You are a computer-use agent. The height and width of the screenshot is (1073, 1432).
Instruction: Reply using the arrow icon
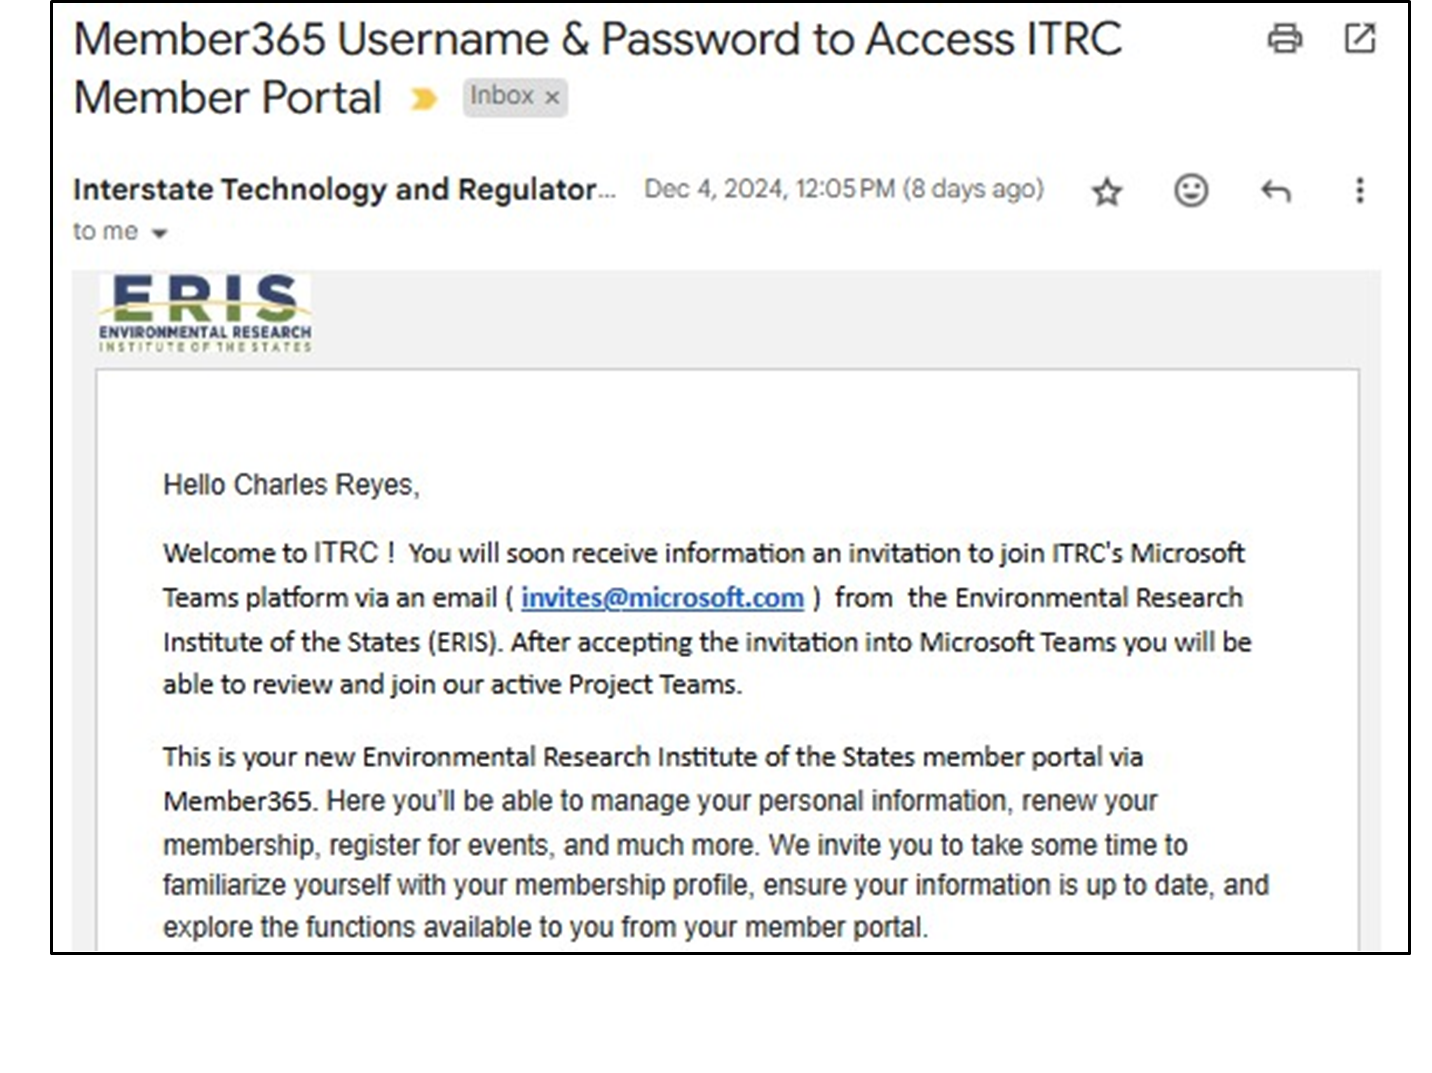[1275, 190]
